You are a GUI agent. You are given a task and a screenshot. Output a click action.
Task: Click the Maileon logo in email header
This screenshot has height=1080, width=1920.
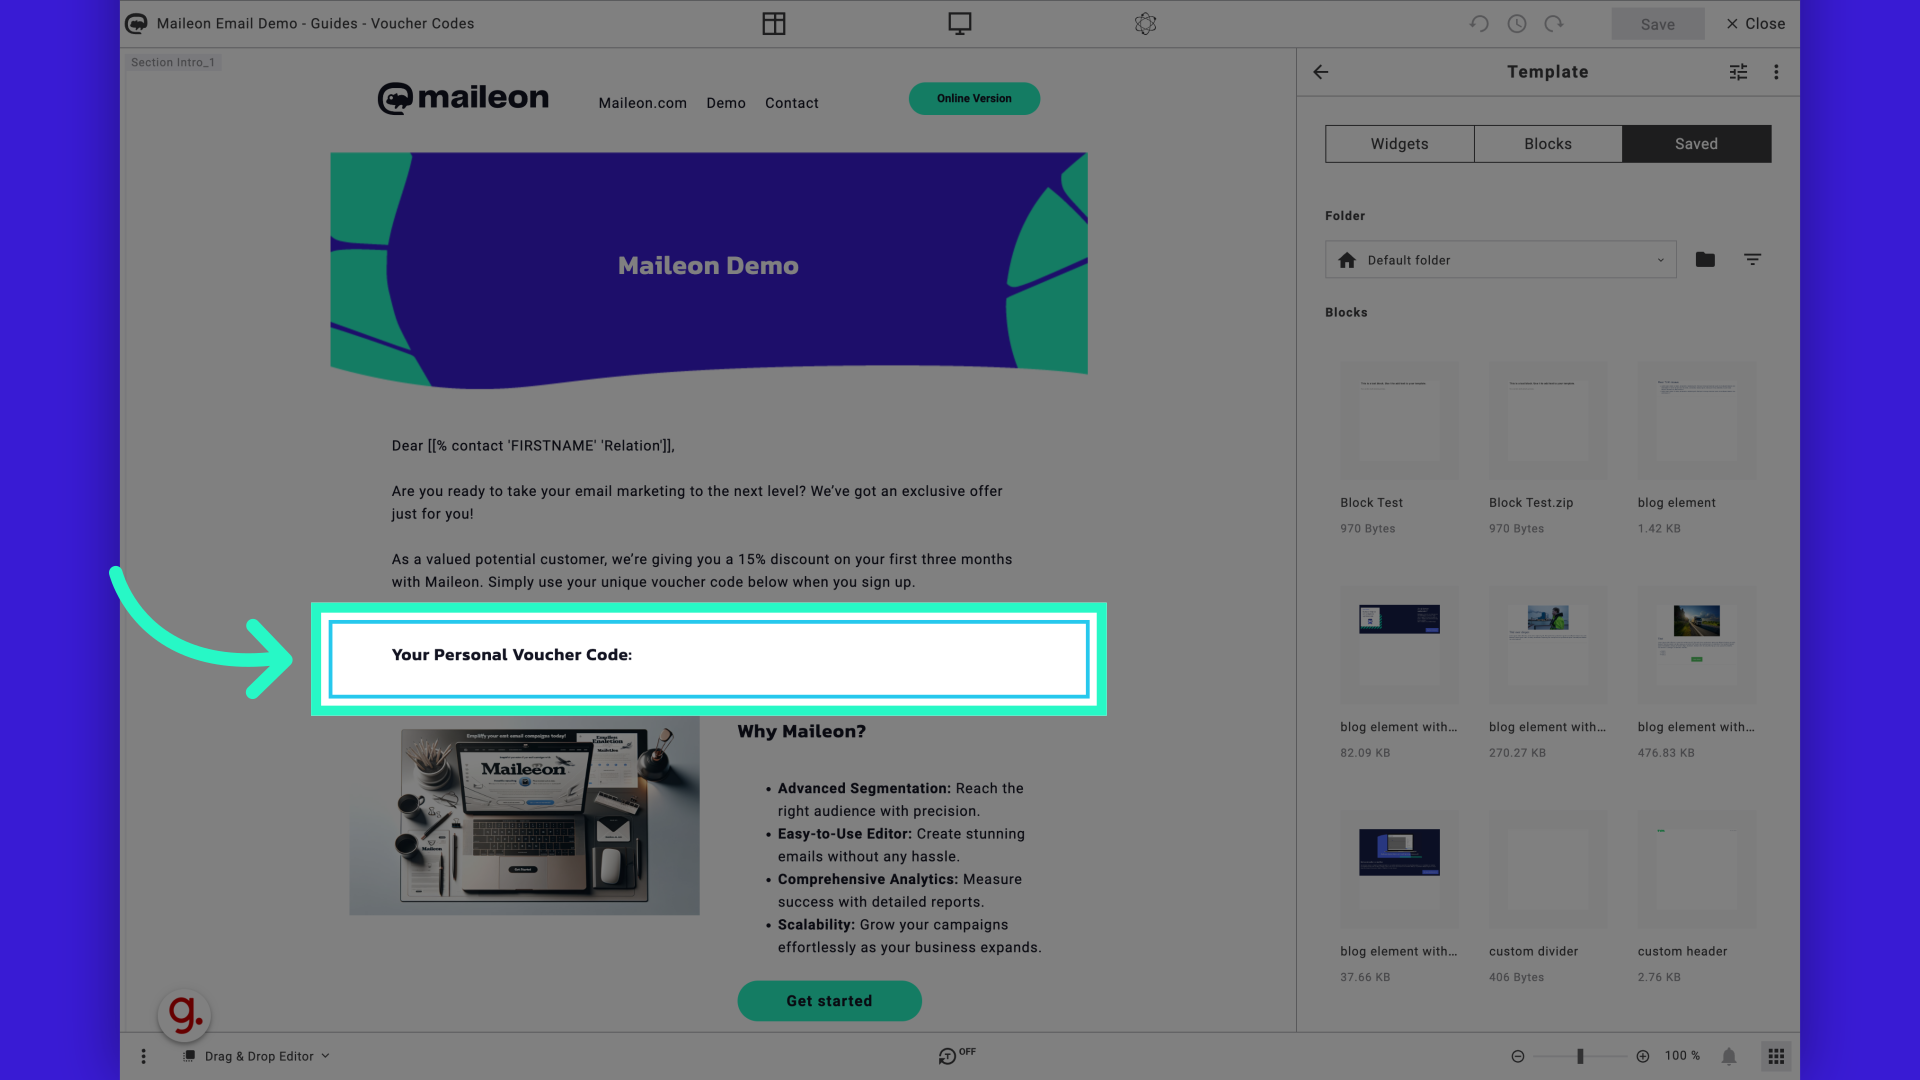(x=463, y=98)
